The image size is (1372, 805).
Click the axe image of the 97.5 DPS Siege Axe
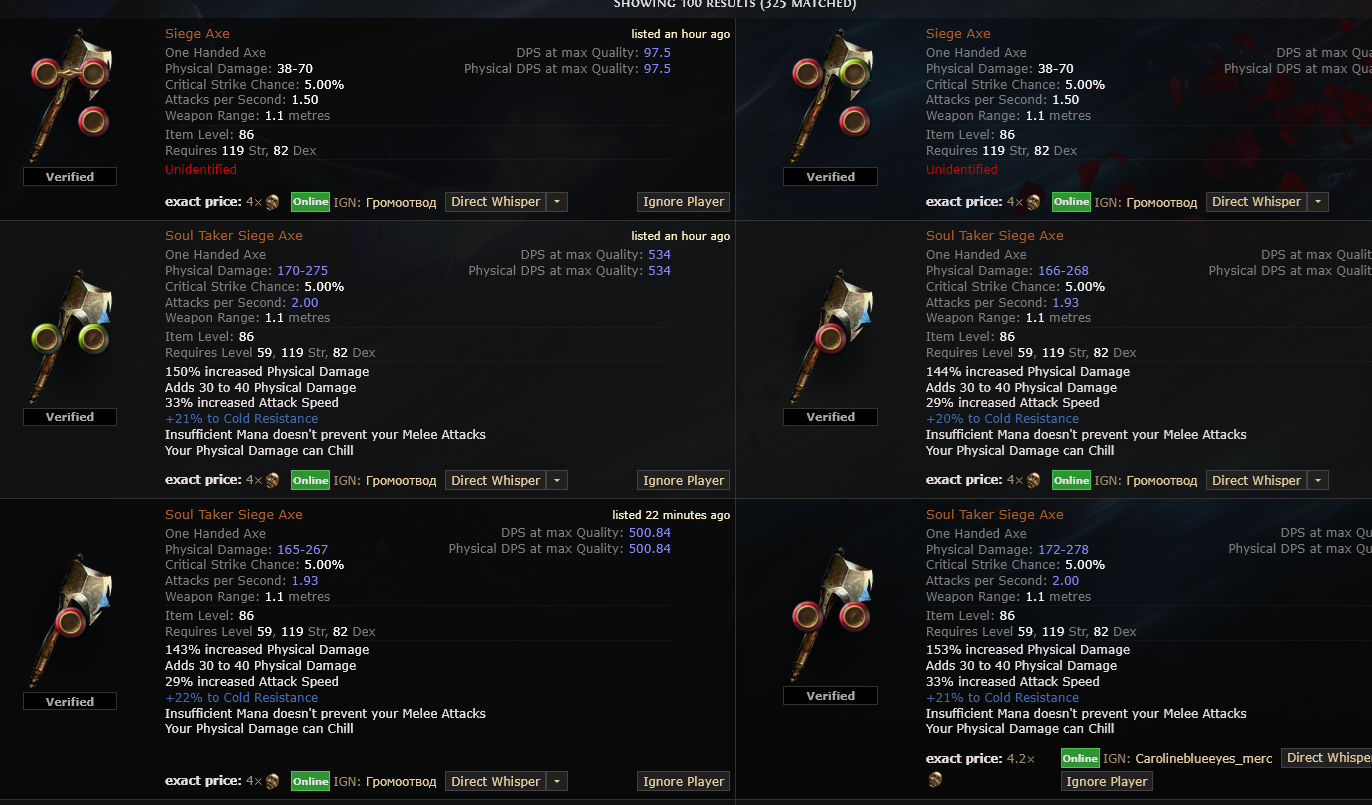[70, 97]
